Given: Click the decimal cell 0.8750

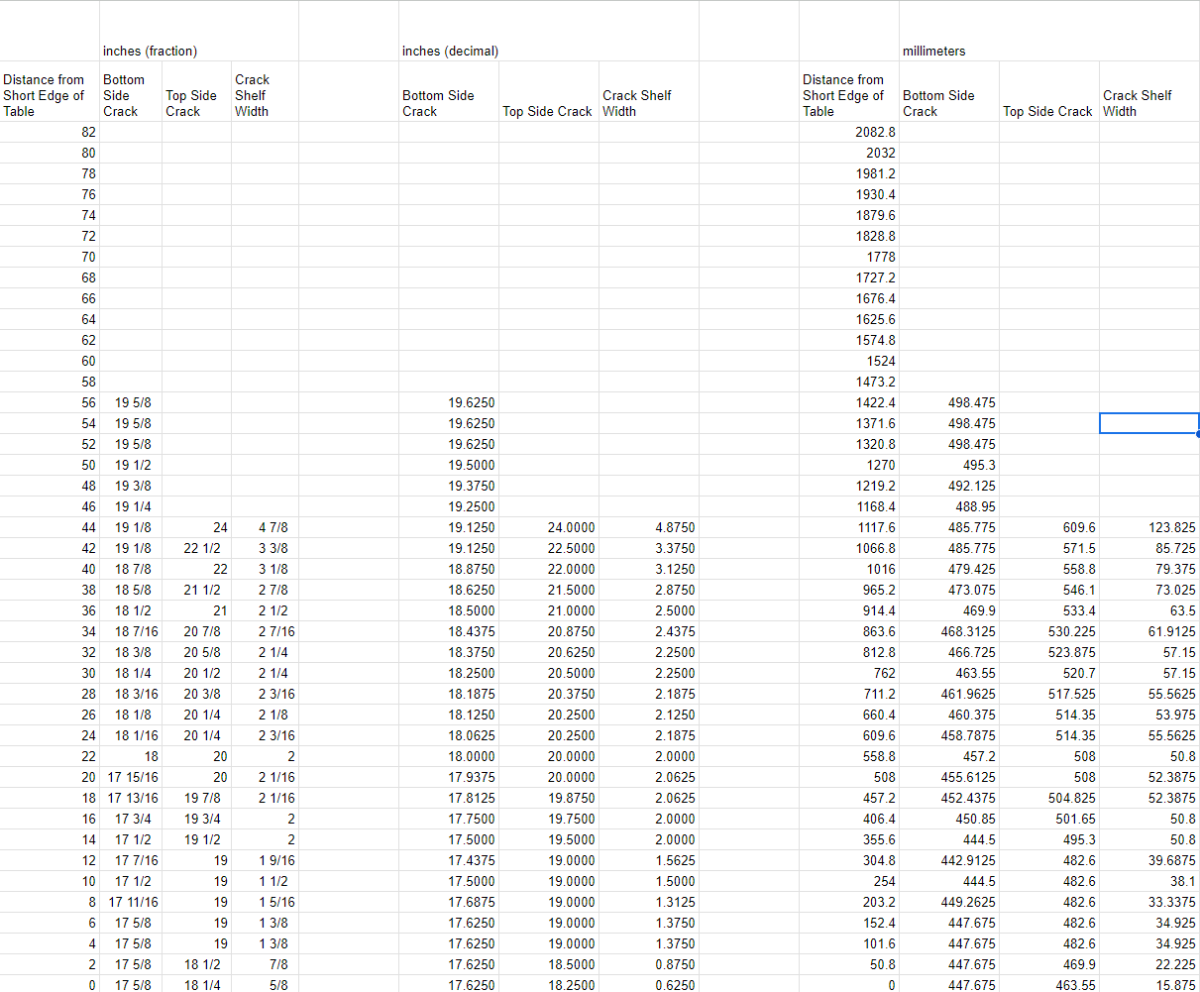Looking at the screenshot, I should click(649, 964).
